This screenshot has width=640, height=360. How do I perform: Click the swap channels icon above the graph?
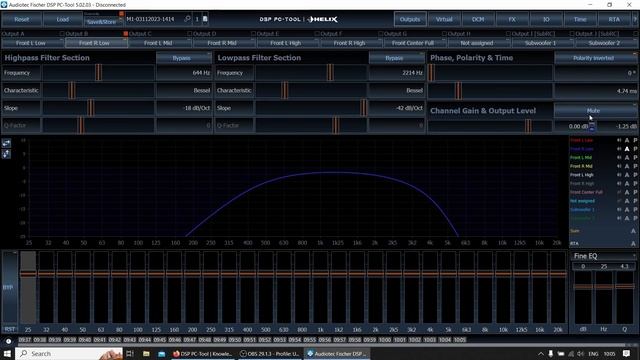[6, 143]
